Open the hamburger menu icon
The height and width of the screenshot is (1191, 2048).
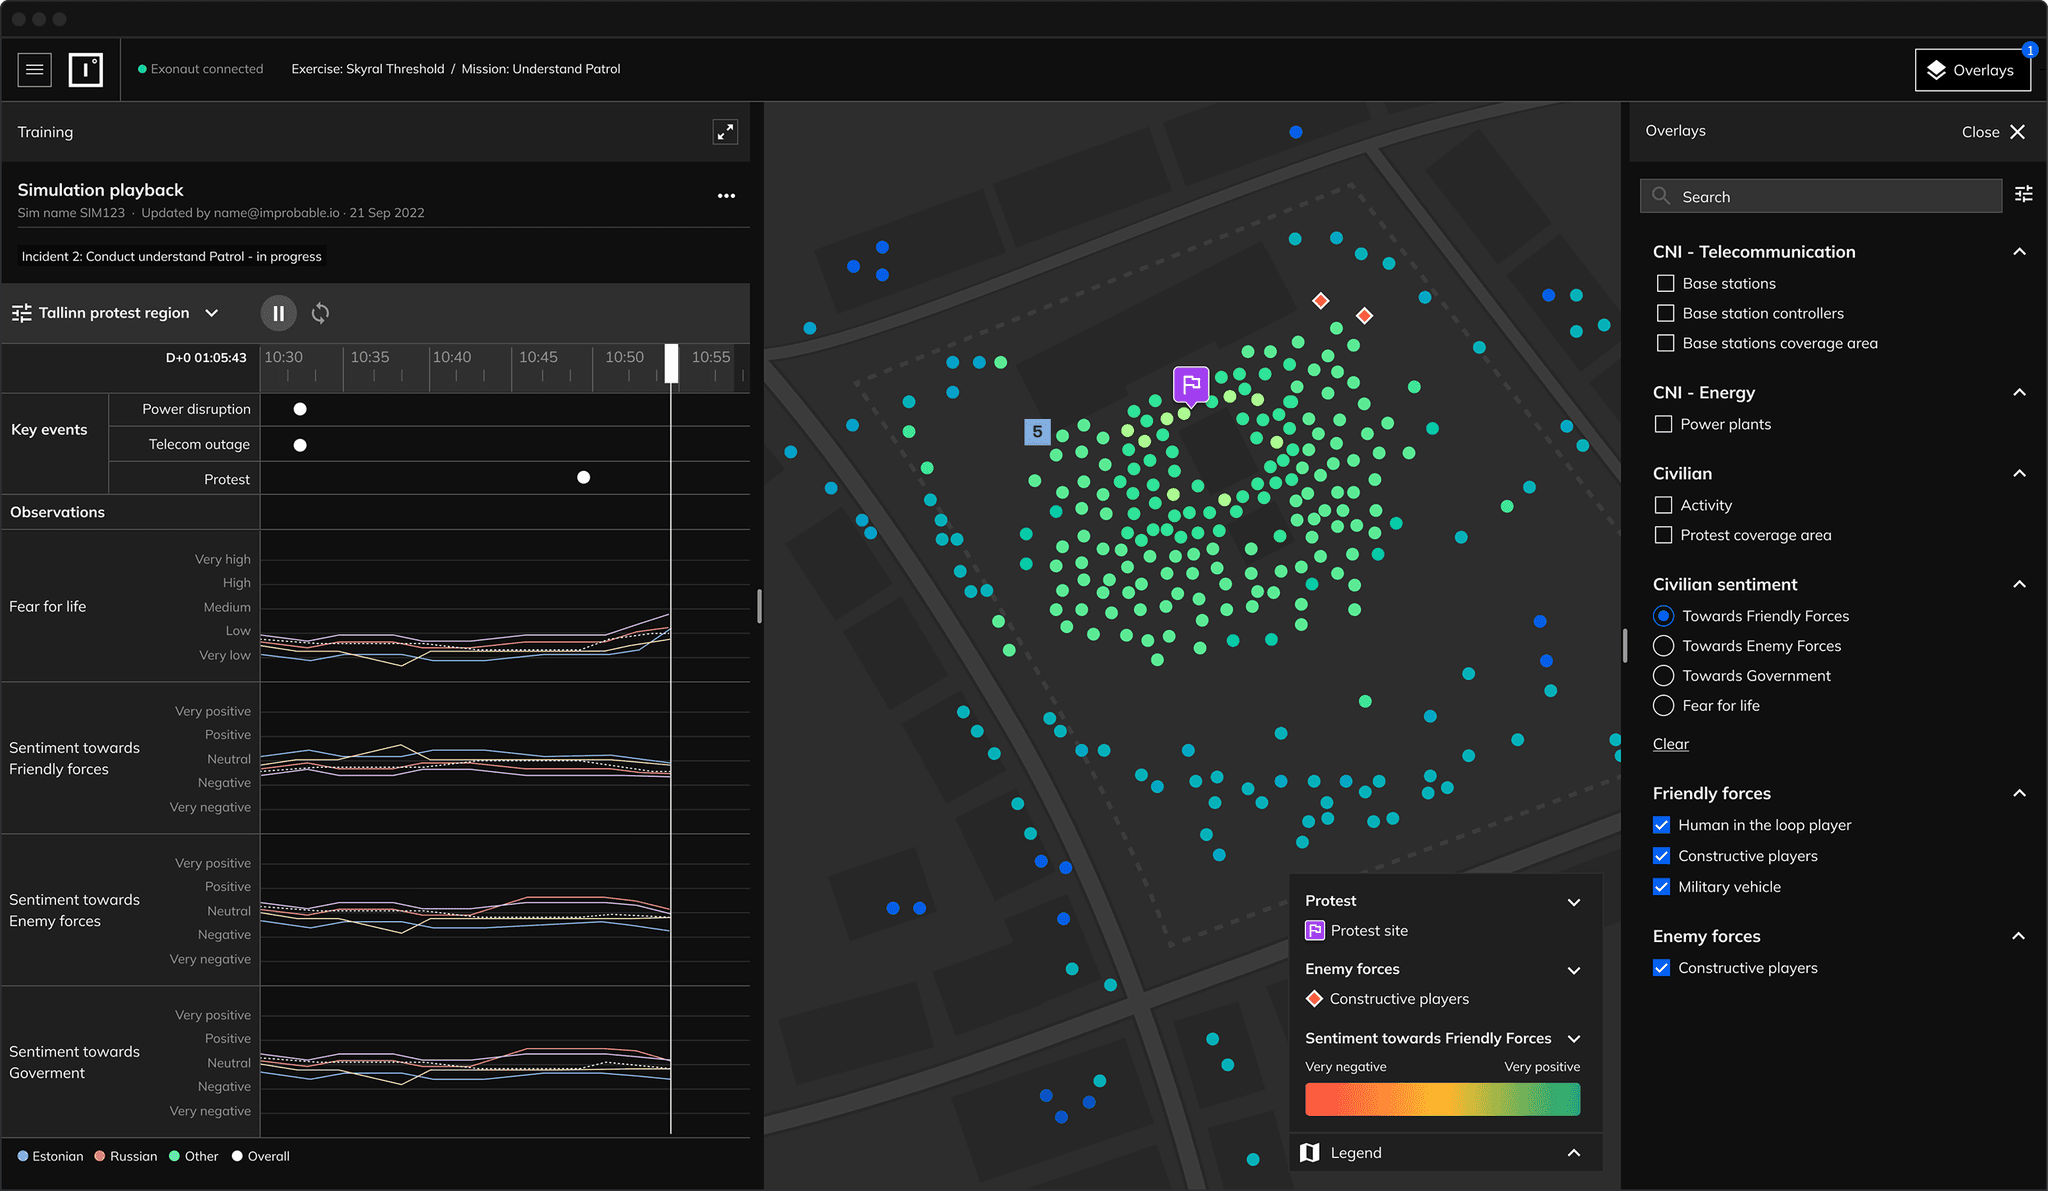click(35, 69)
